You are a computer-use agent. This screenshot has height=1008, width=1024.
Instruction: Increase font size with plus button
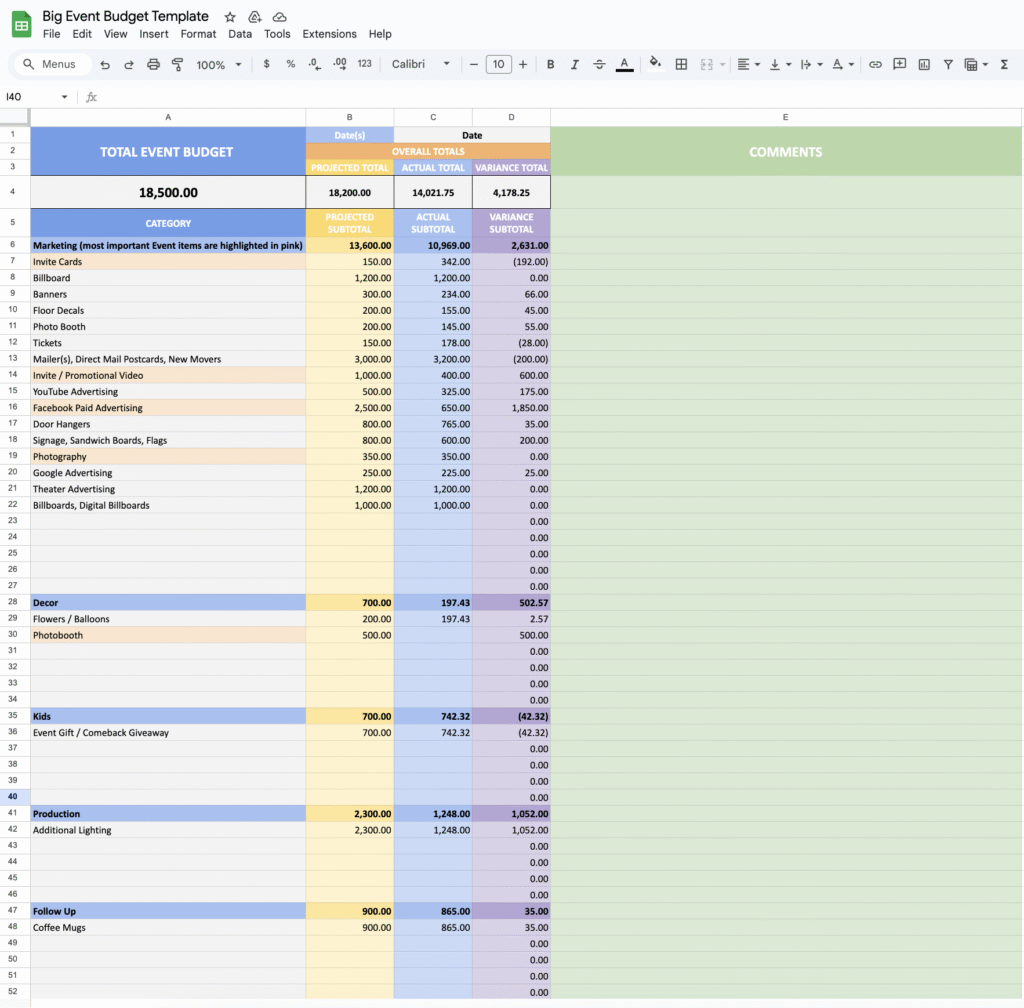coord(522,64)
